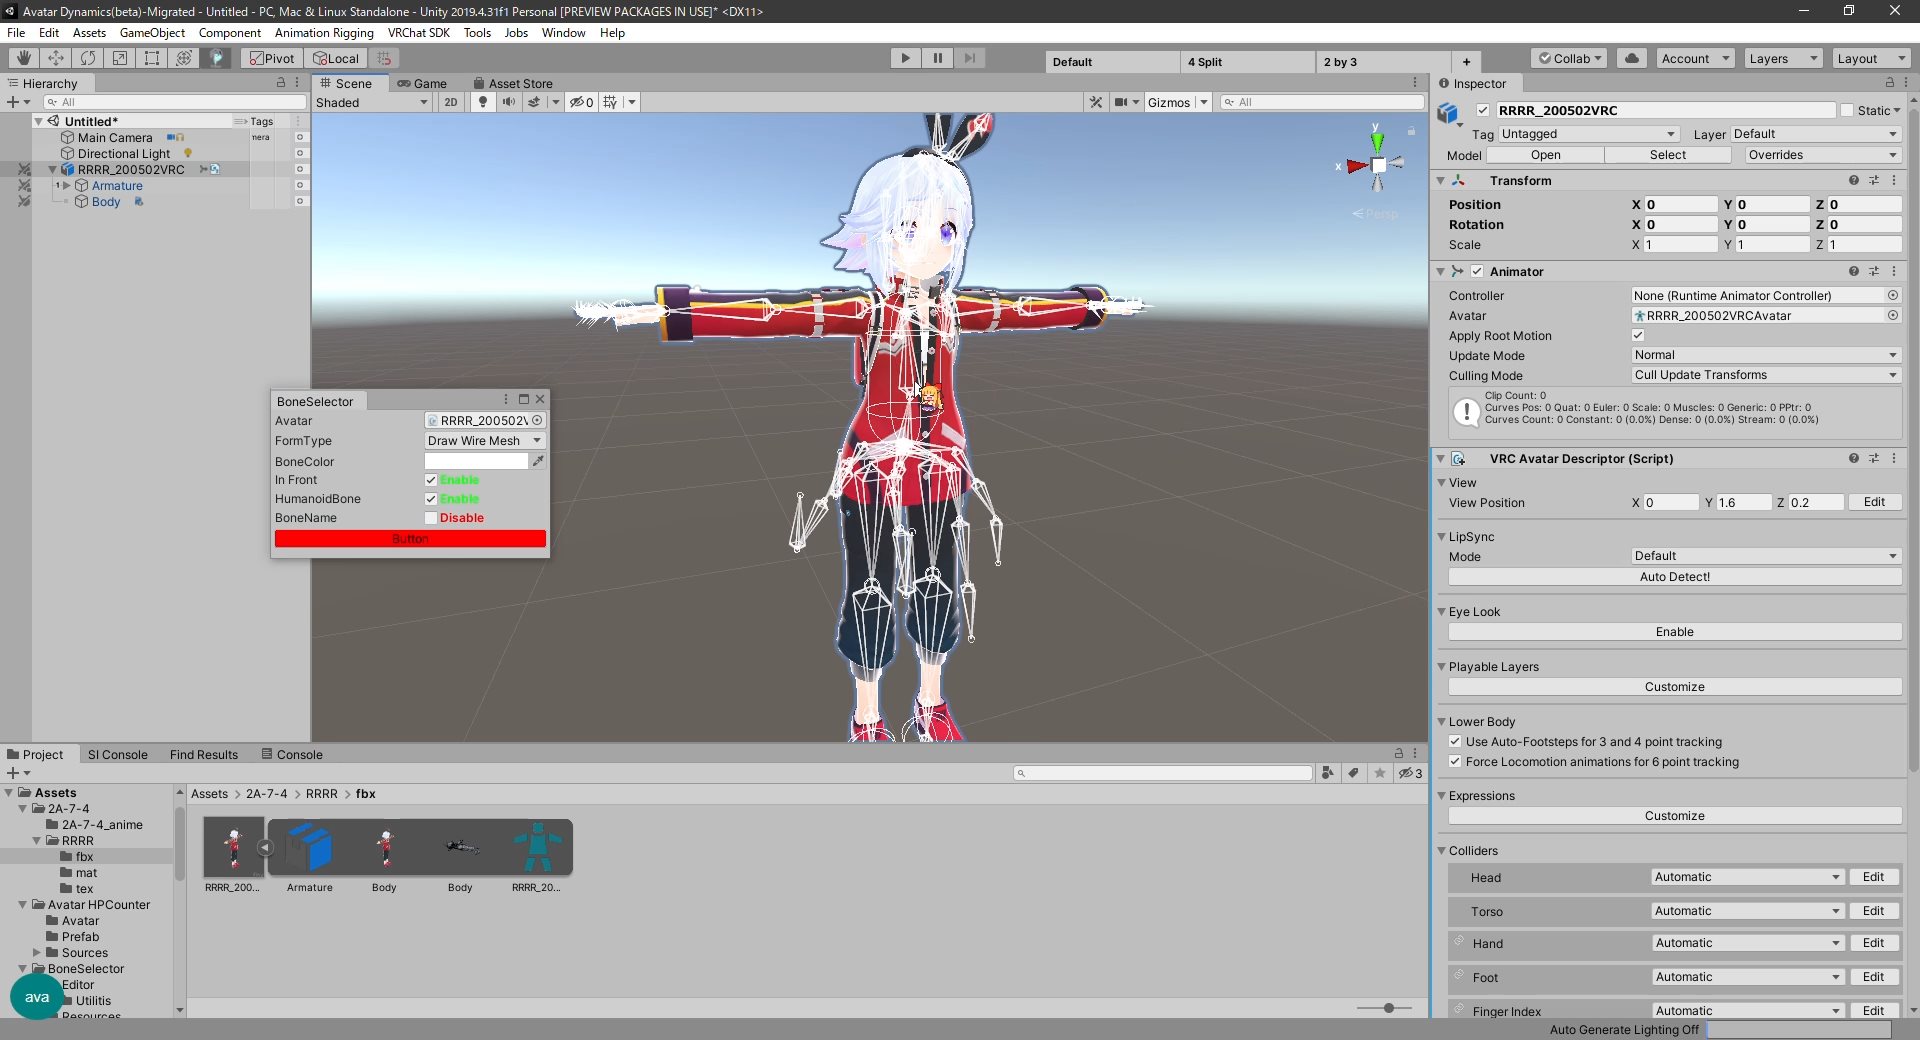Click the Auto Detect! button
1920x1040 pixels.
click(x=1674, y=577)
